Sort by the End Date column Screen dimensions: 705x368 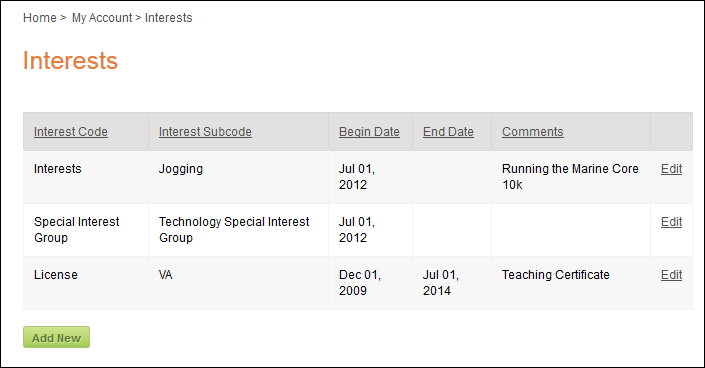coord(448,132)
